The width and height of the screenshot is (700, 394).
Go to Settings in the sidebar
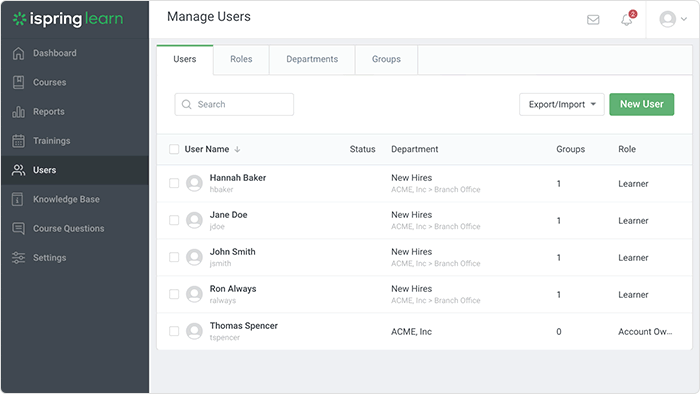(75, 258)
